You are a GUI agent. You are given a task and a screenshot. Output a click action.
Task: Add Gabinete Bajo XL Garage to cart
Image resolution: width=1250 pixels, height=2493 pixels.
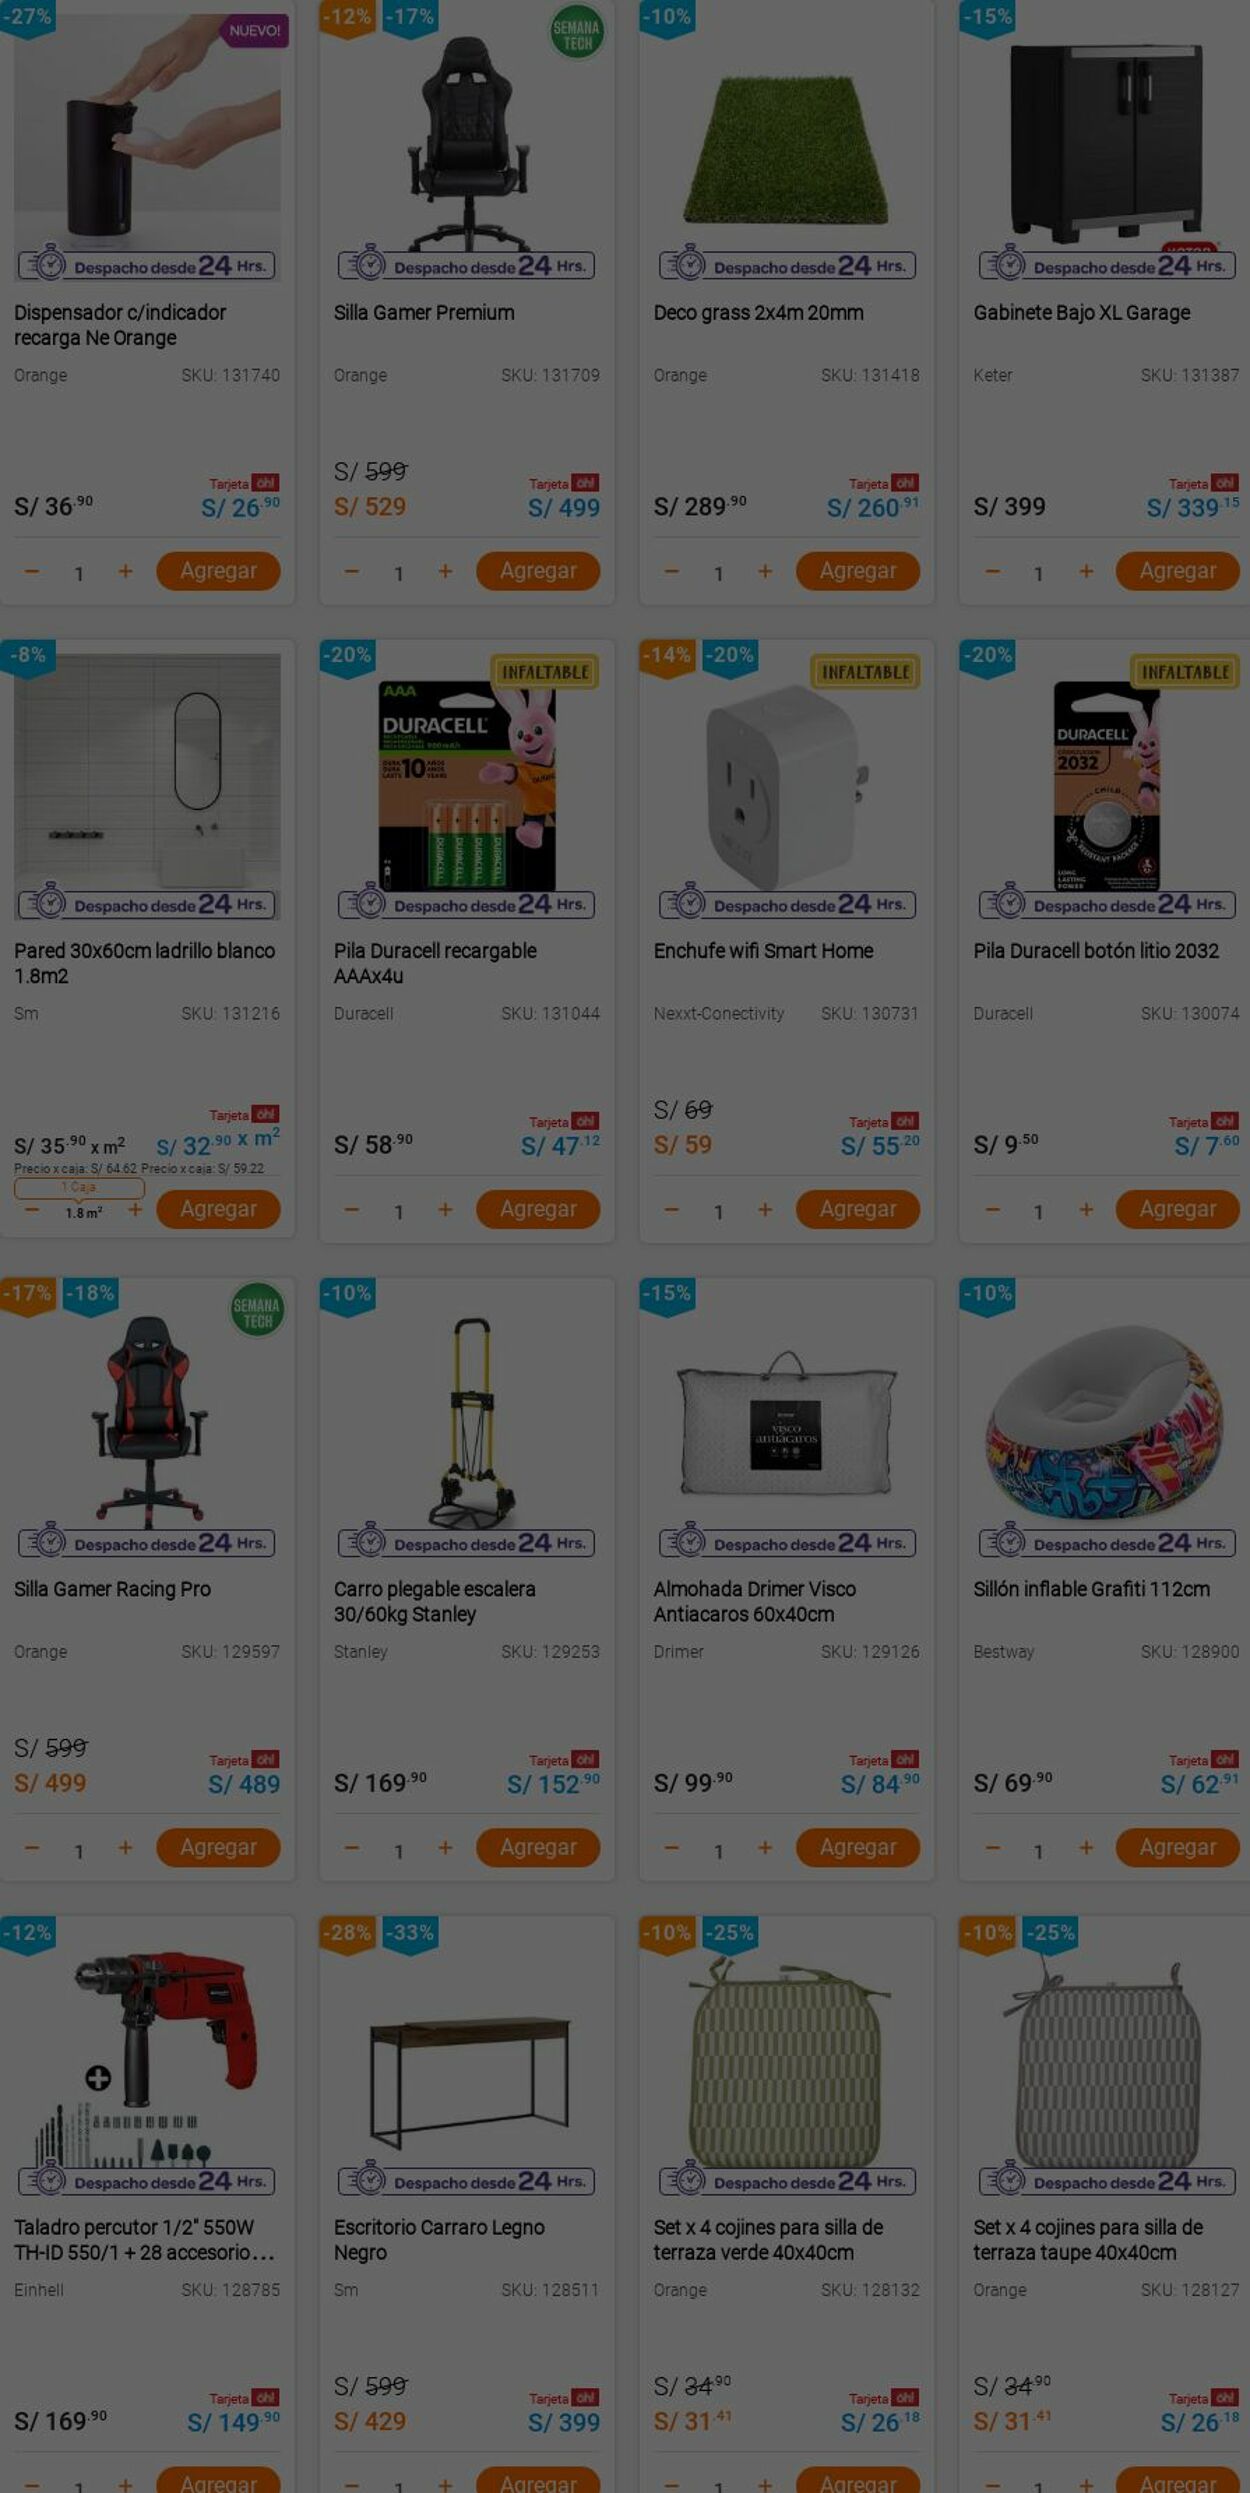point(1177,571)
